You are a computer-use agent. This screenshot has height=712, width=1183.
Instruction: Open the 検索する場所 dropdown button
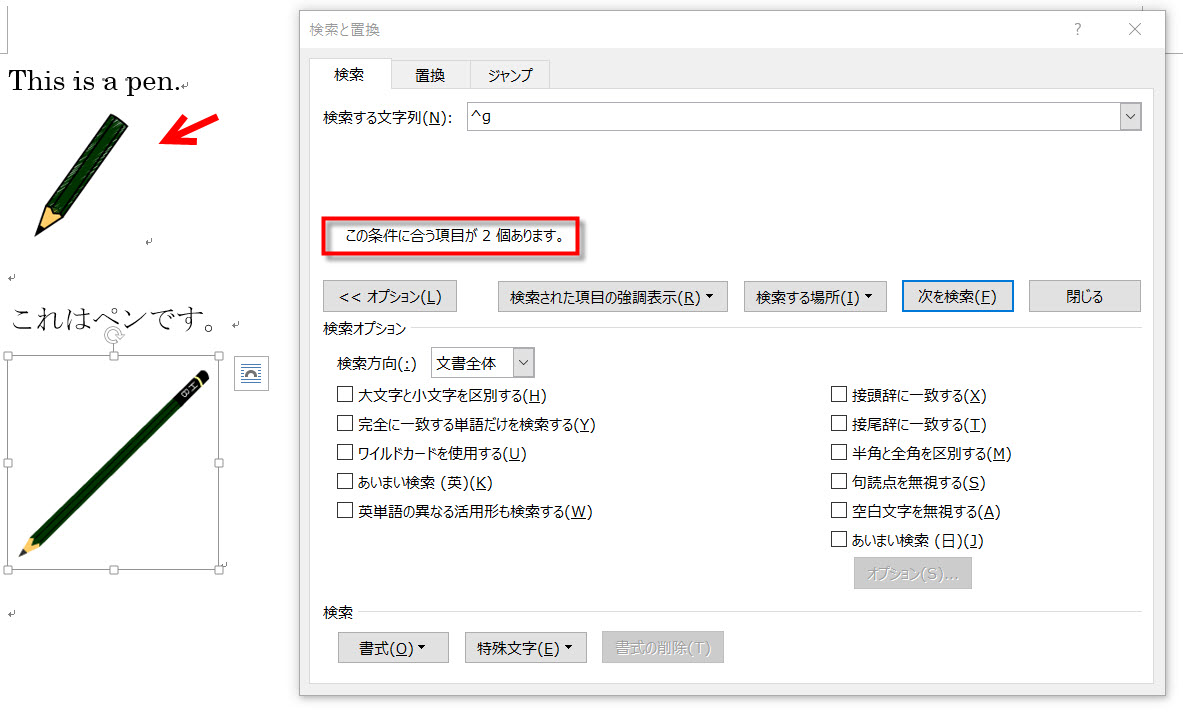click(x=814, y=297)
